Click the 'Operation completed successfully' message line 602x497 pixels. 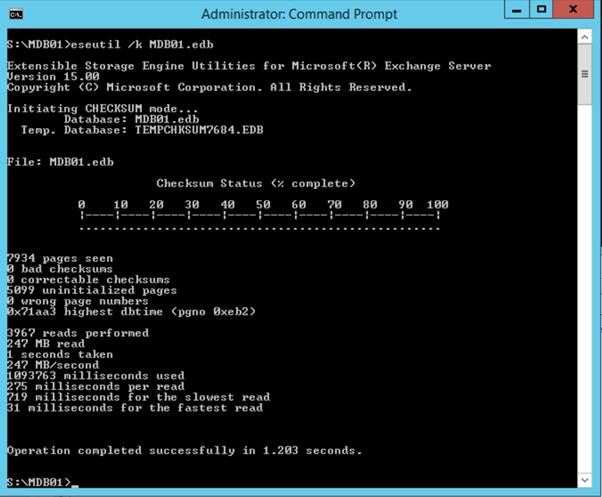click(x=184, y=451)
